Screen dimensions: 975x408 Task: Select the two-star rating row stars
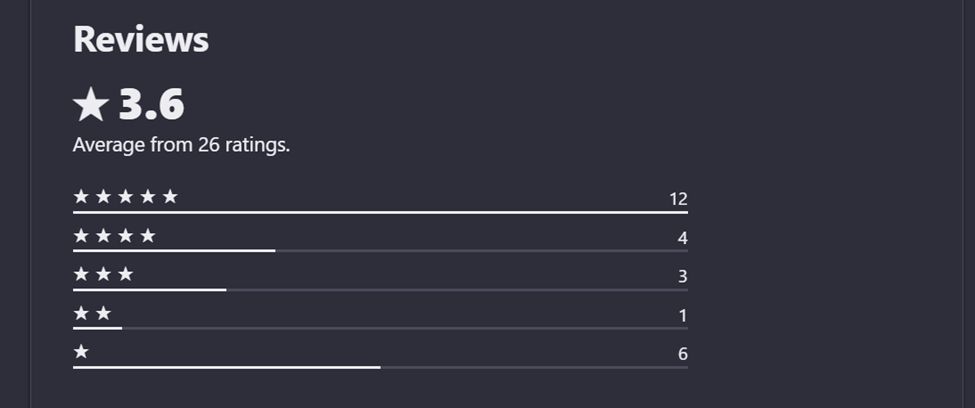pos(92,314)
